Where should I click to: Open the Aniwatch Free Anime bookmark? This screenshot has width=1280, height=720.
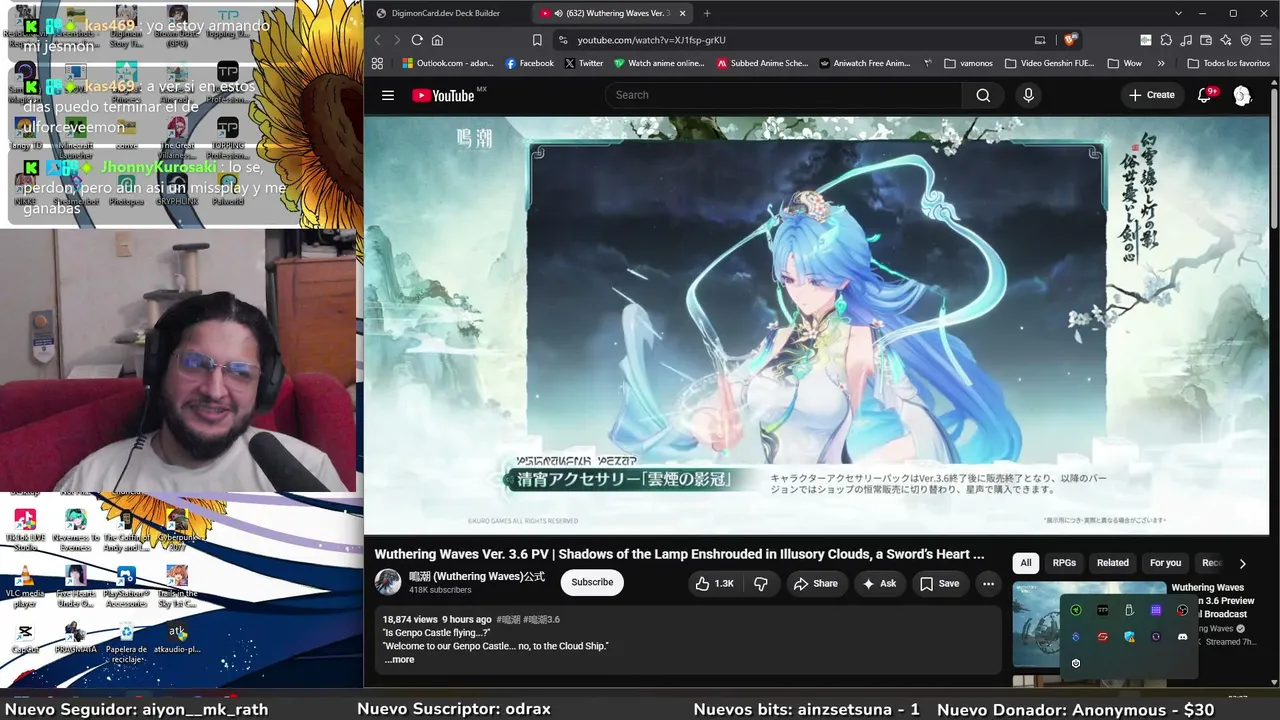864,63
